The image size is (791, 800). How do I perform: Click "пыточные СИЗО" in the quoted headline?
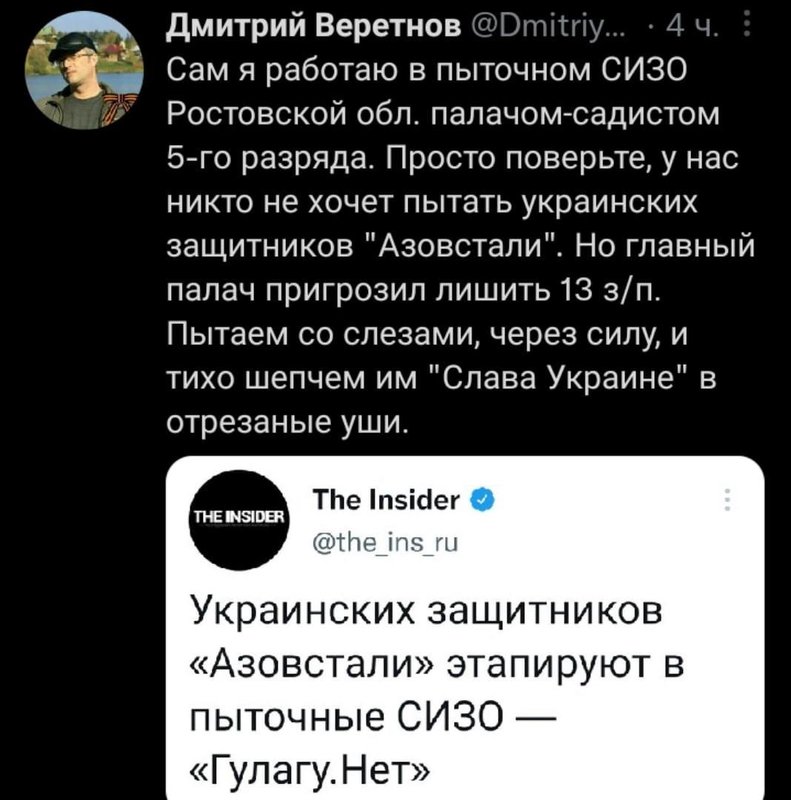[x=360, y=717]
